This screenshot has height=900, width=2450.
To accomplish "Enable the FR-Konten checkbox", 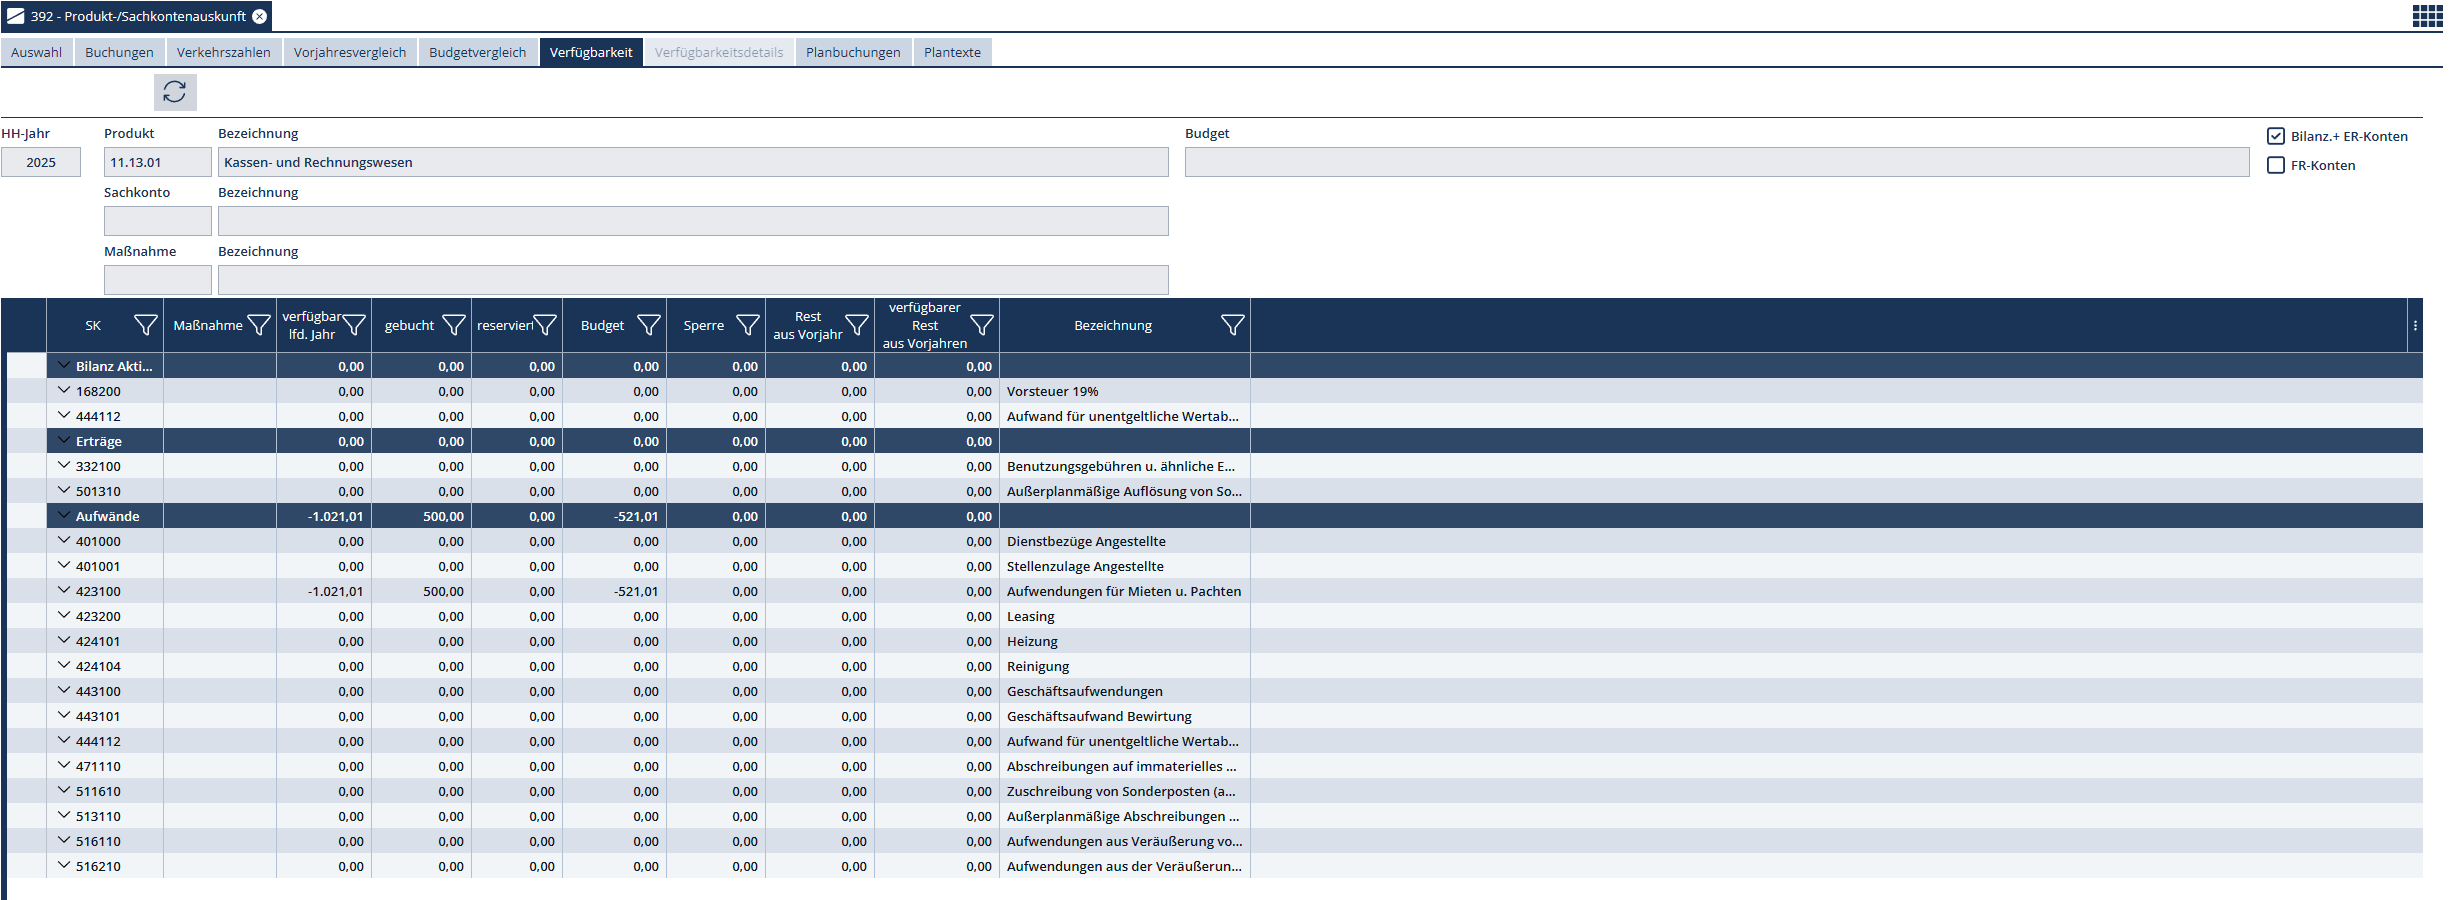I will pyautogui.click(x=2276, y=165).
